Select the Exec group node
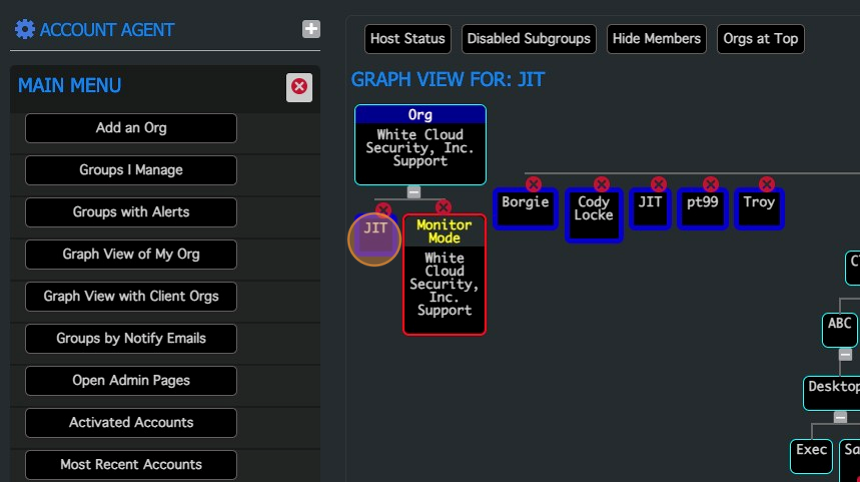This screenshot has height=482, width=860. [x=811, y=452]
